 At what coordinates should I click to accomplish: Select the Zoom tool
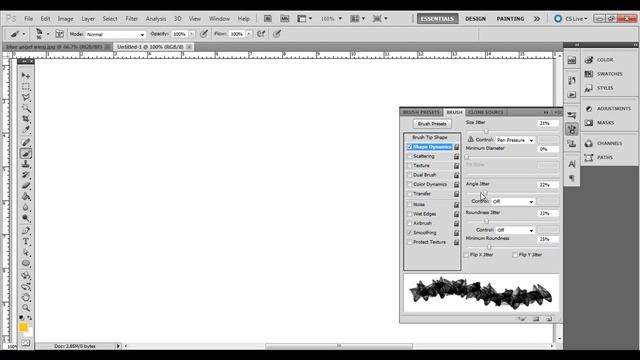coord(26,308)
